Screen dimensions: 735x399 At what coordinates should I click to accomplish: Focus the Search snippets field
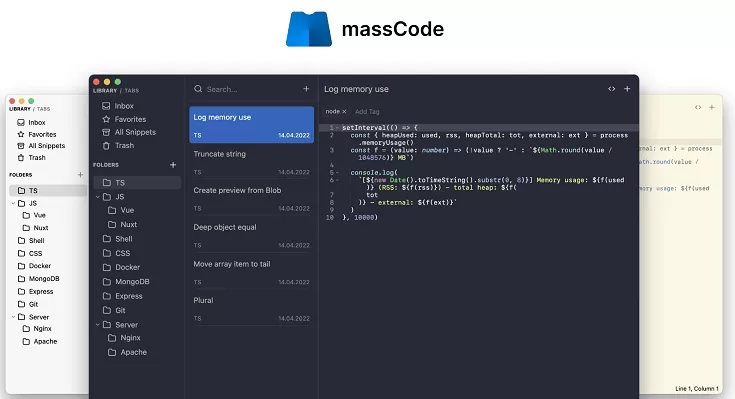[251, 89]
